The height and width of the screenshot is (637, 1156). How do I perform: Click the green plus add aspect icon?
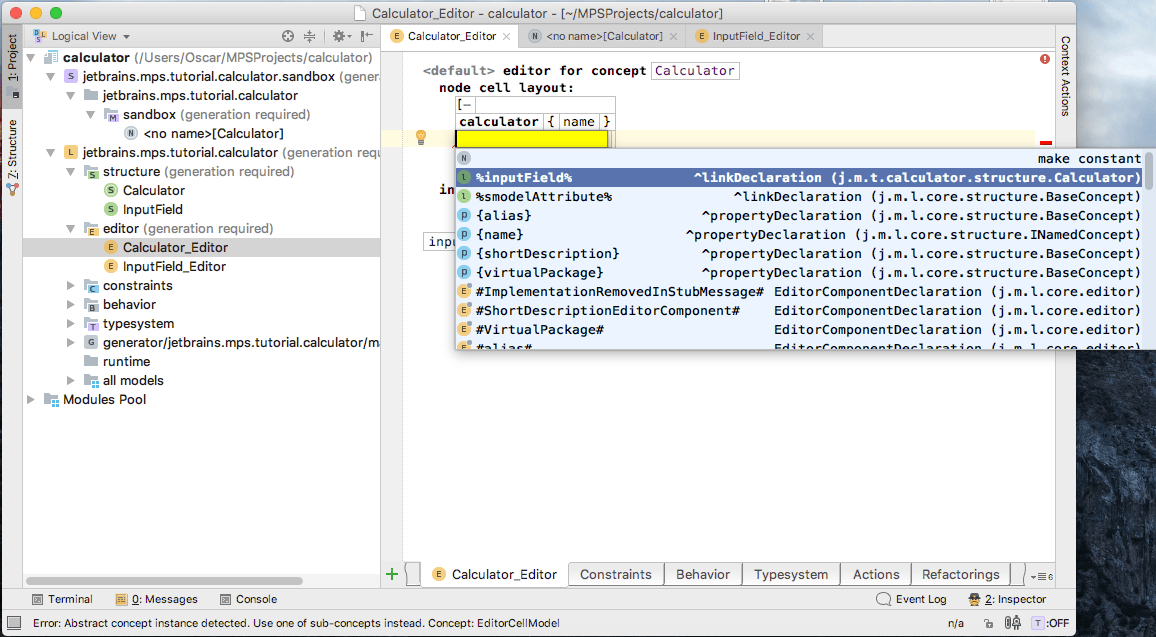[x=392, y=574]
